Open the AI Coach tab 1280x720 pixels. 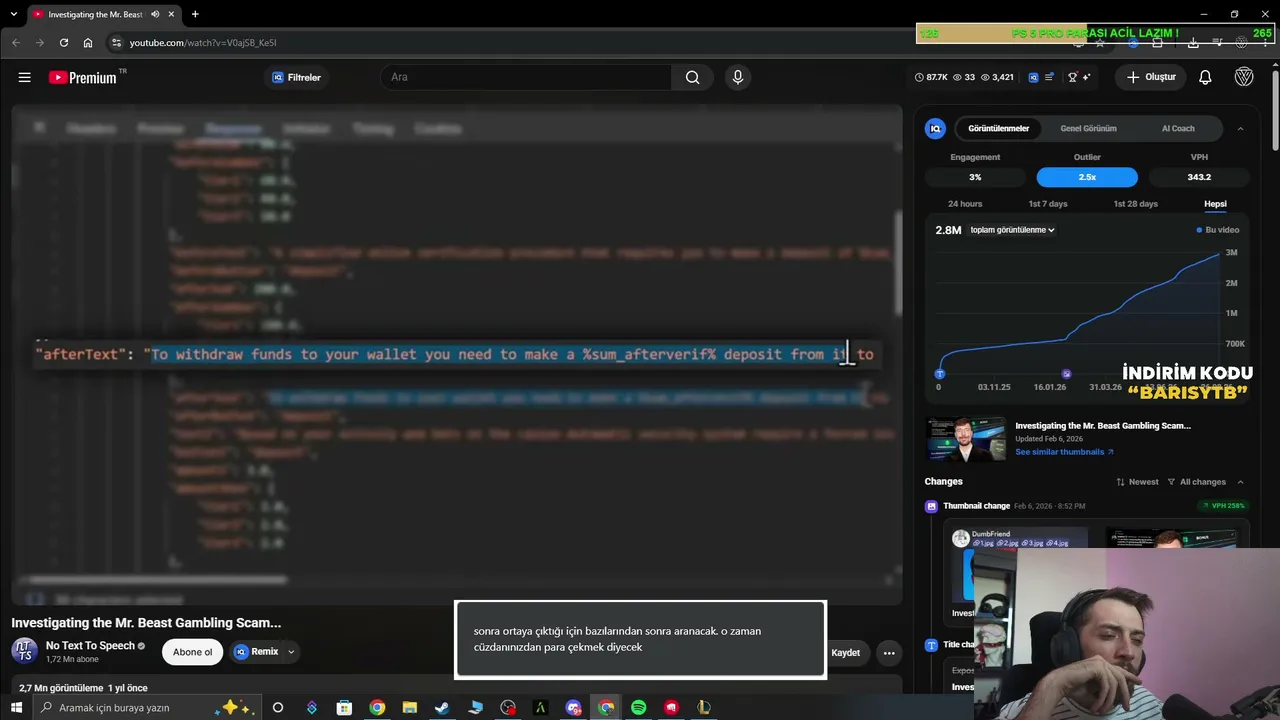coord(1178,128)
